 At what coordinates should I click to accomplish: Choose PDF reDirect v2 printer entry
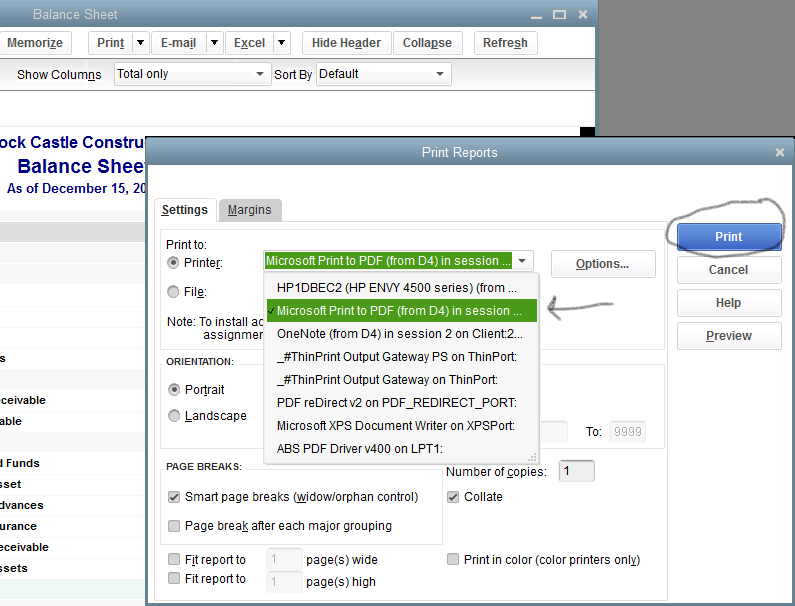pyautogui.click(x=401, y=403)
